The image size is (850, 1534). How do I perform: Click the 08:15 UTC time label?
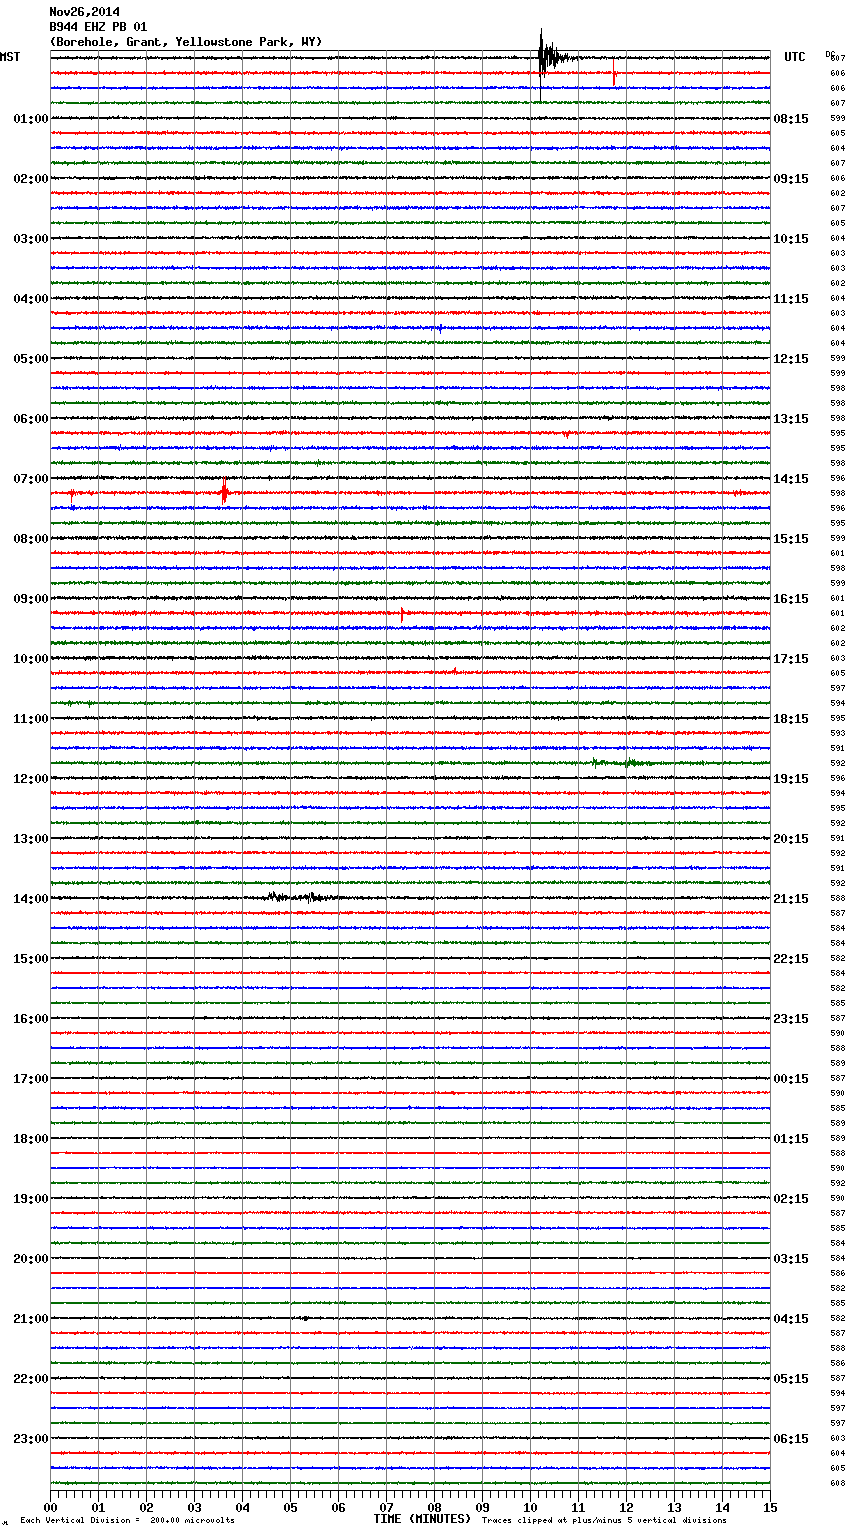coord(791,119)
